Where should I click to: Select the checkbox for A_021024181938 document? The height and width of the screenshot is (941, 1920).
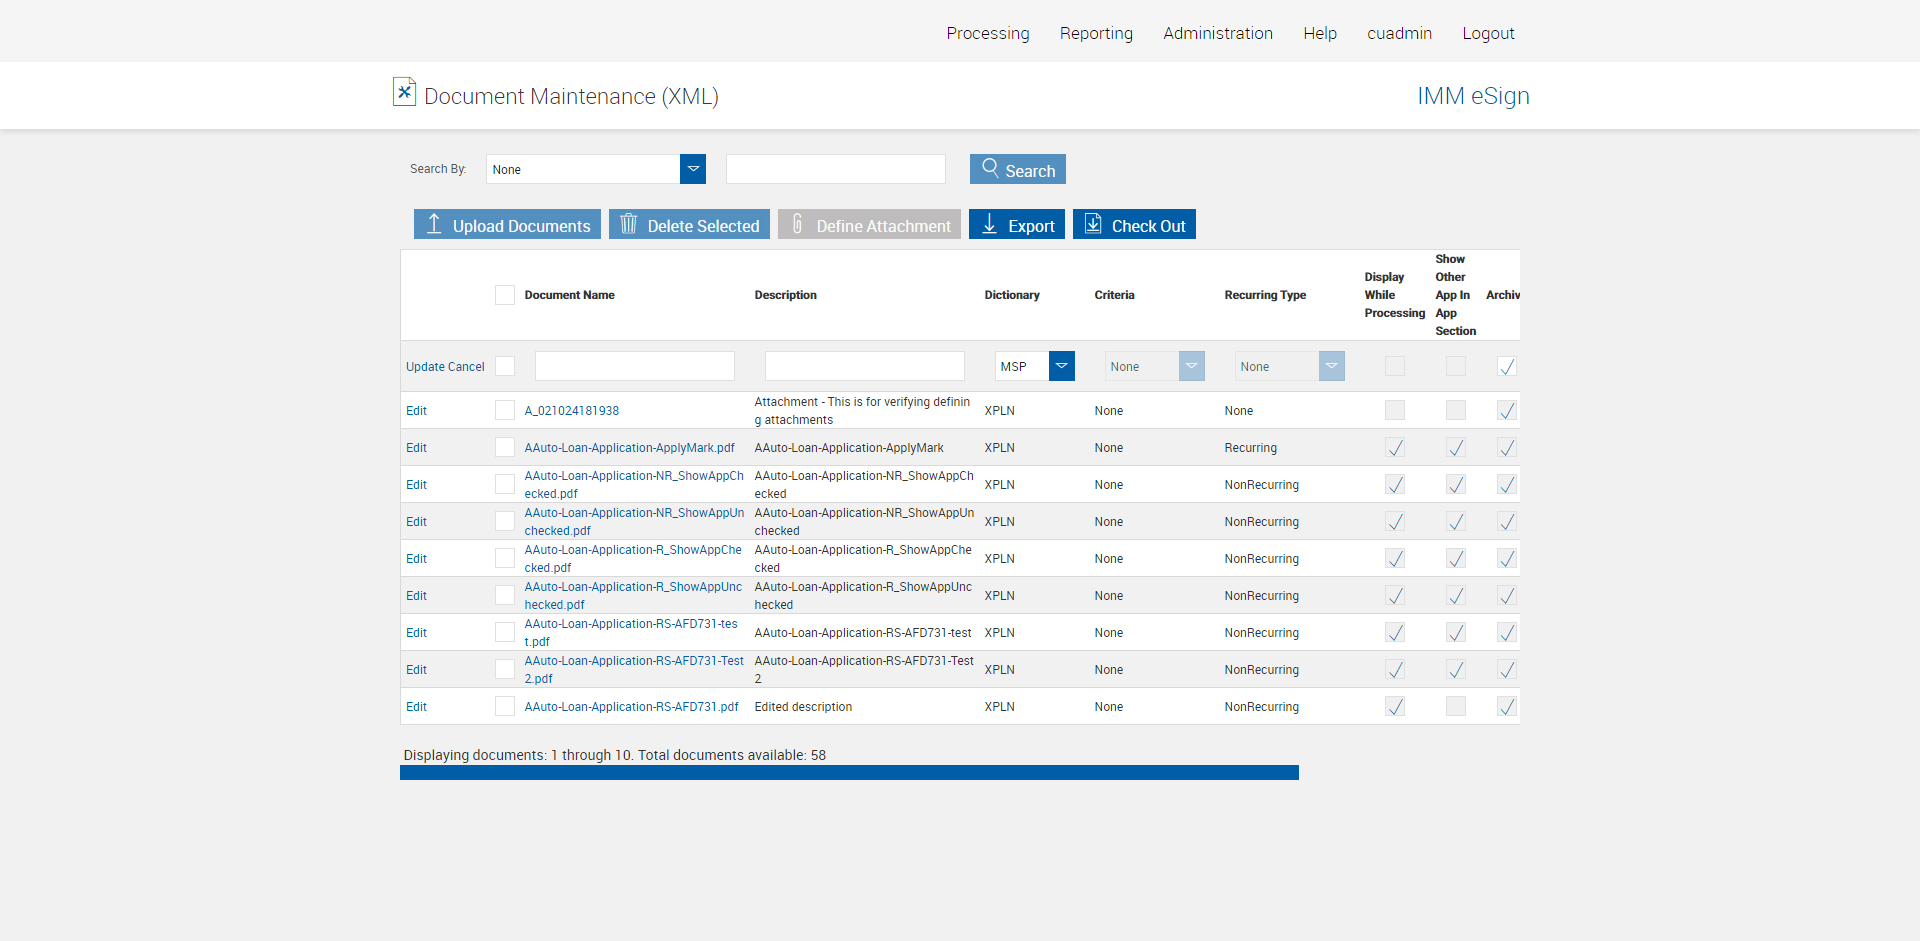[x=505, y=411]
